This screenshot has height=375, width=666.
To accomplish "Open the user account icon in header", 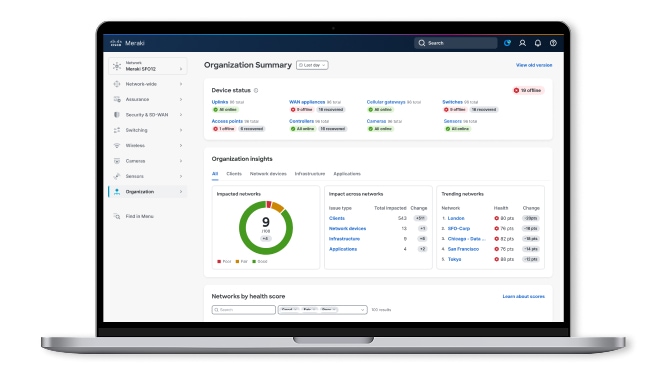I will 522,43.
